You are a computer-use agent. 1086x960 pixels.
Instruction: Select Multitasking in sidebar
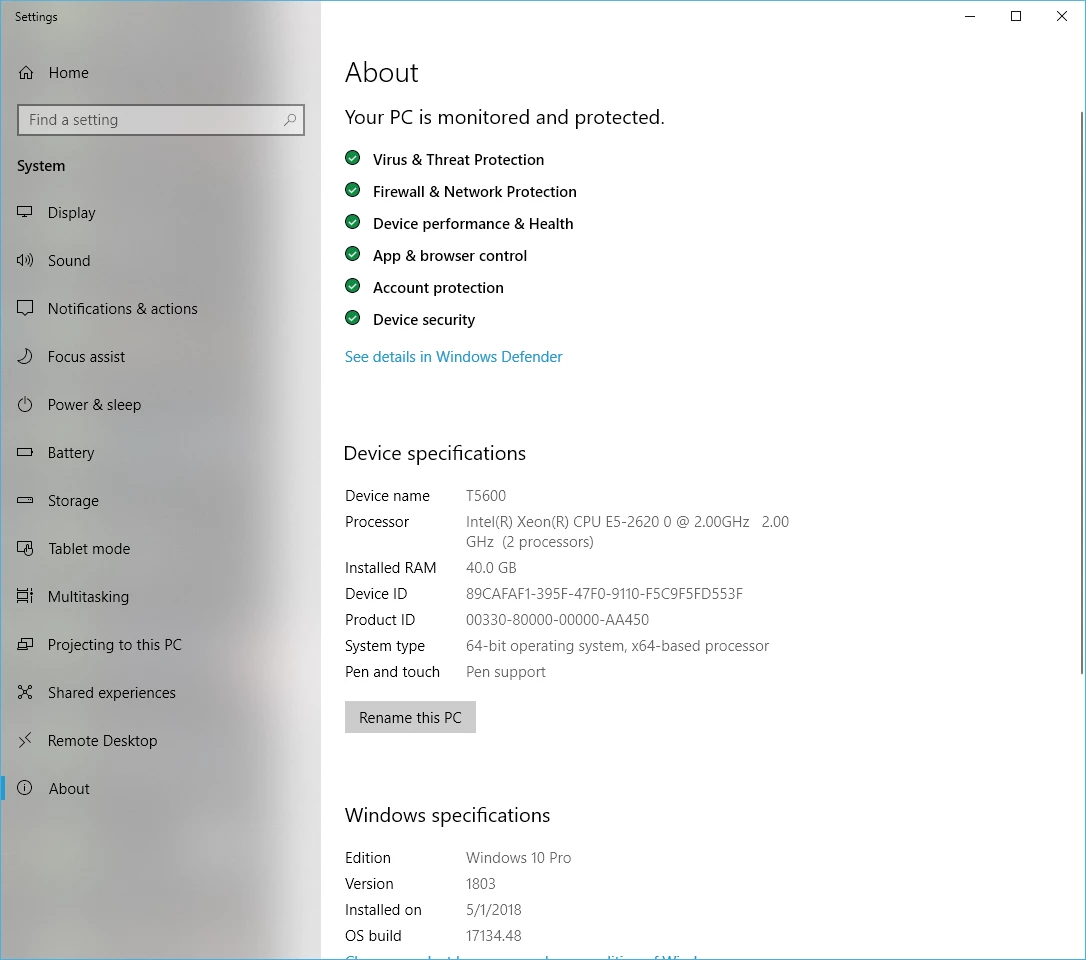[x=161, y=596]
